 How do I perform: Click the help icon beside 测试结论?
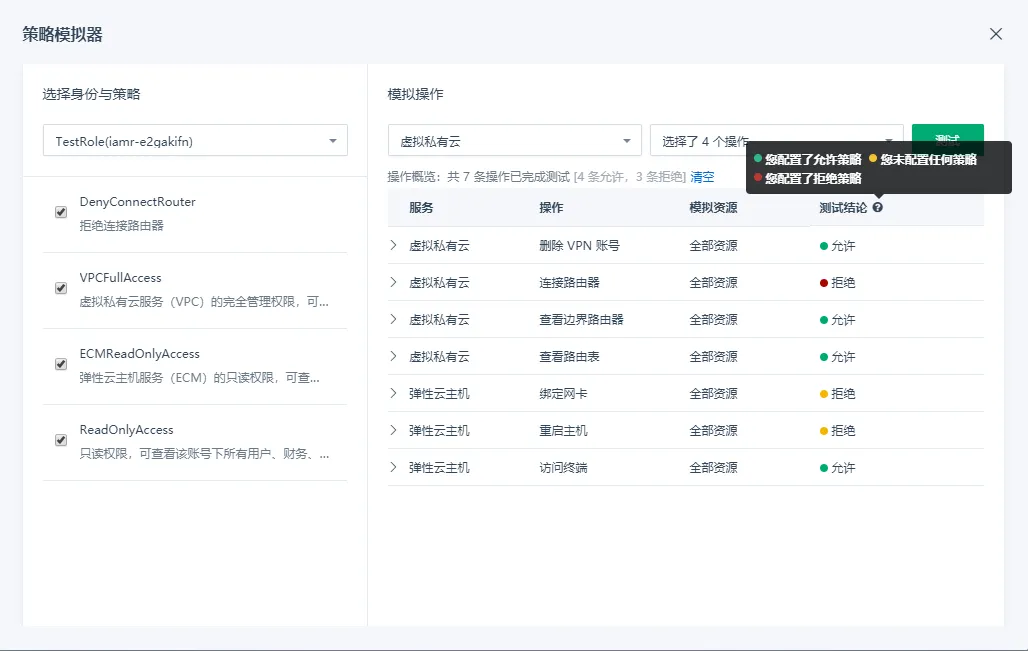878,208
